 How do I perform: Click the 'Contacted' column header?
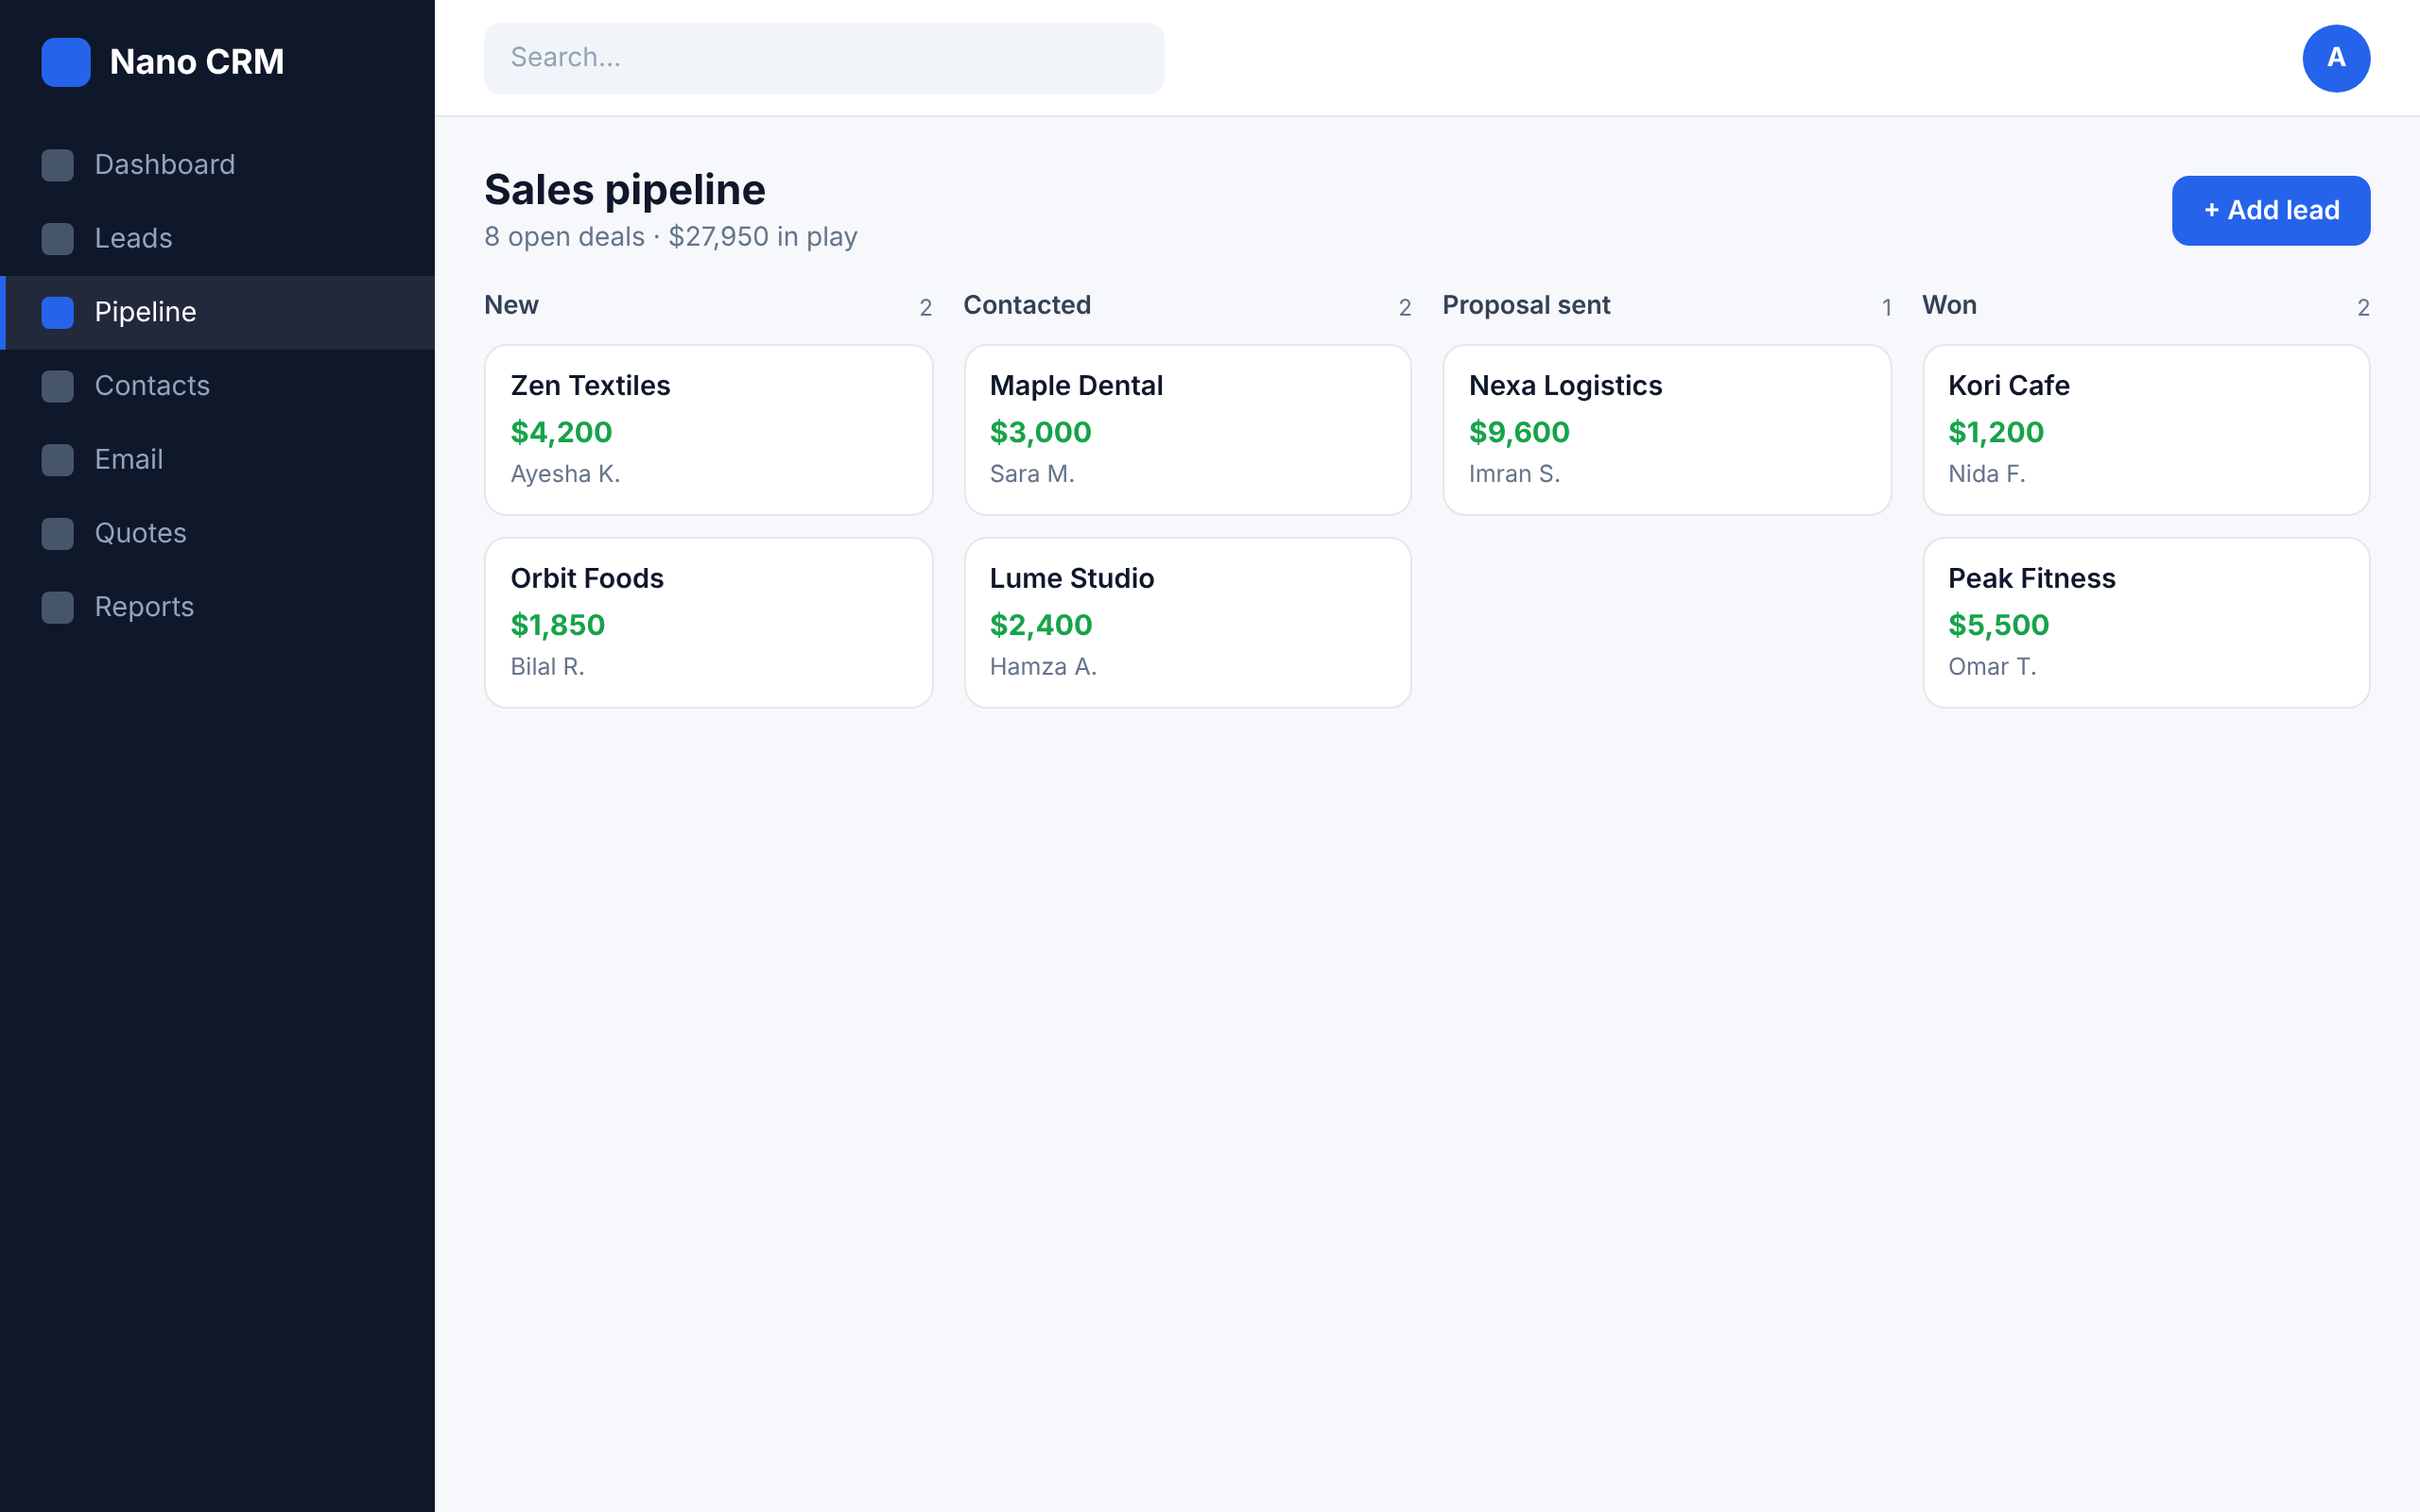coord(1027,305)
